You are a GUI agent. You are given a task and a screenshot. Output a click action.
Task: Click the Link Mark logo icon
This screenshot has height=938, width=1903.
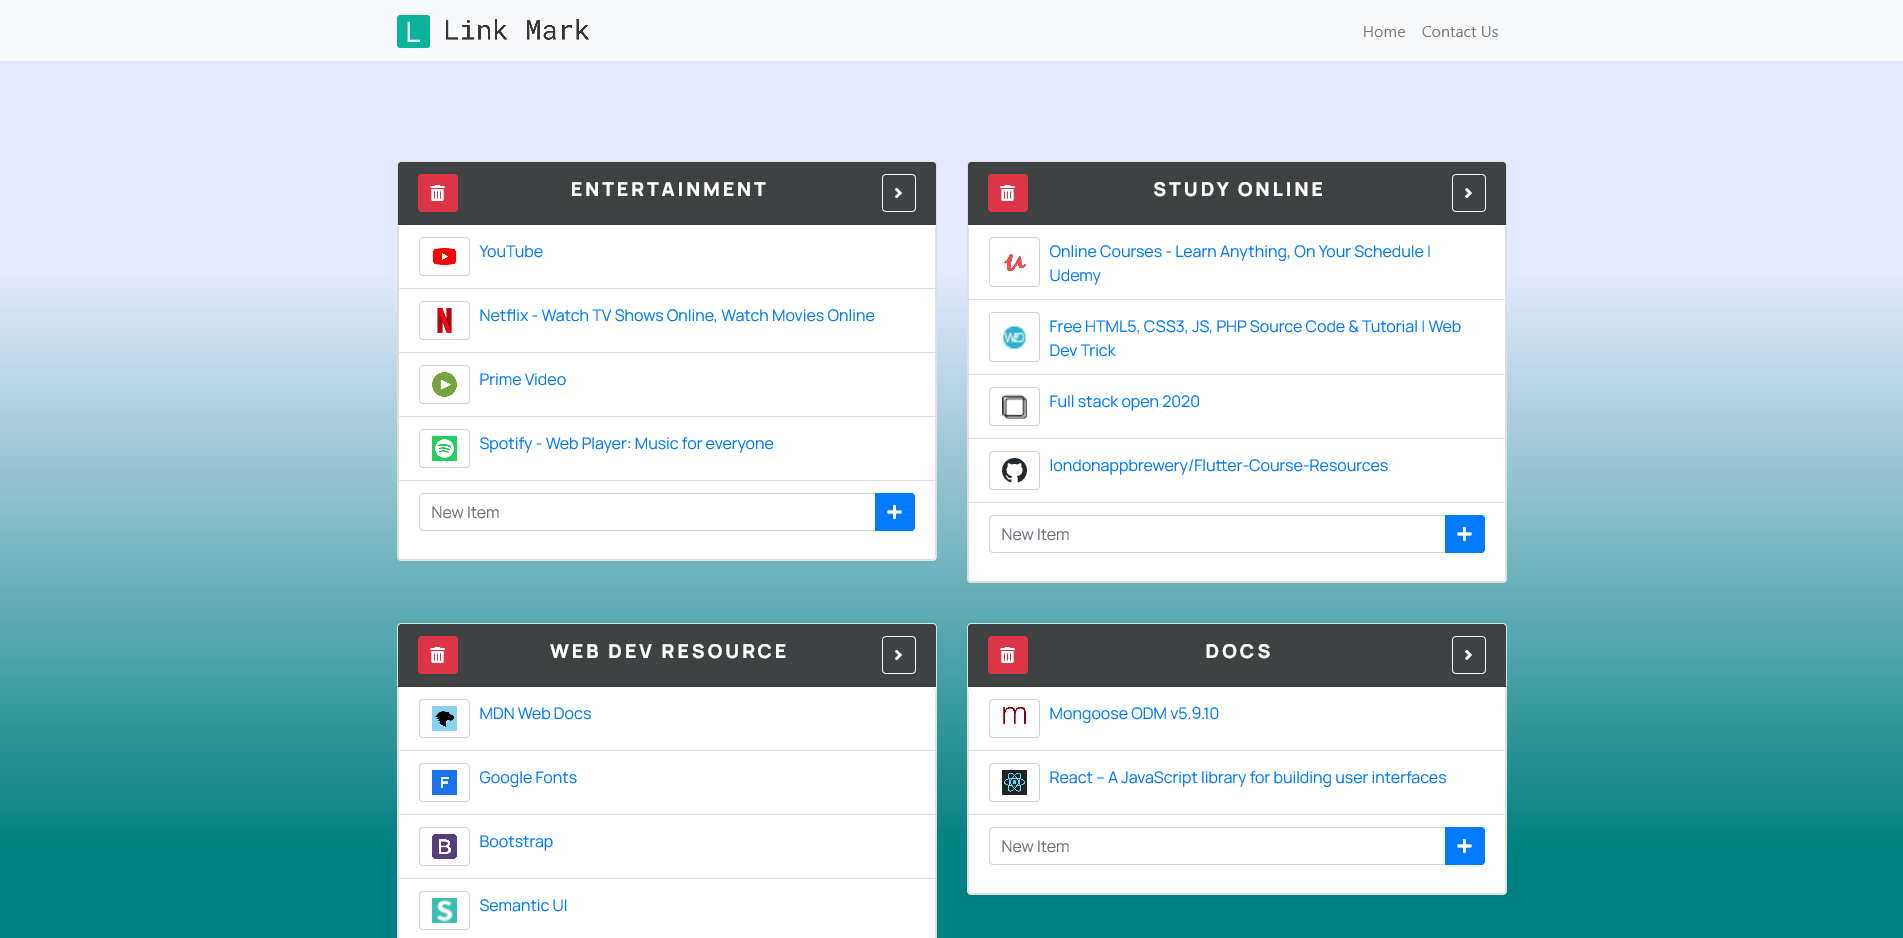(414, 31)
